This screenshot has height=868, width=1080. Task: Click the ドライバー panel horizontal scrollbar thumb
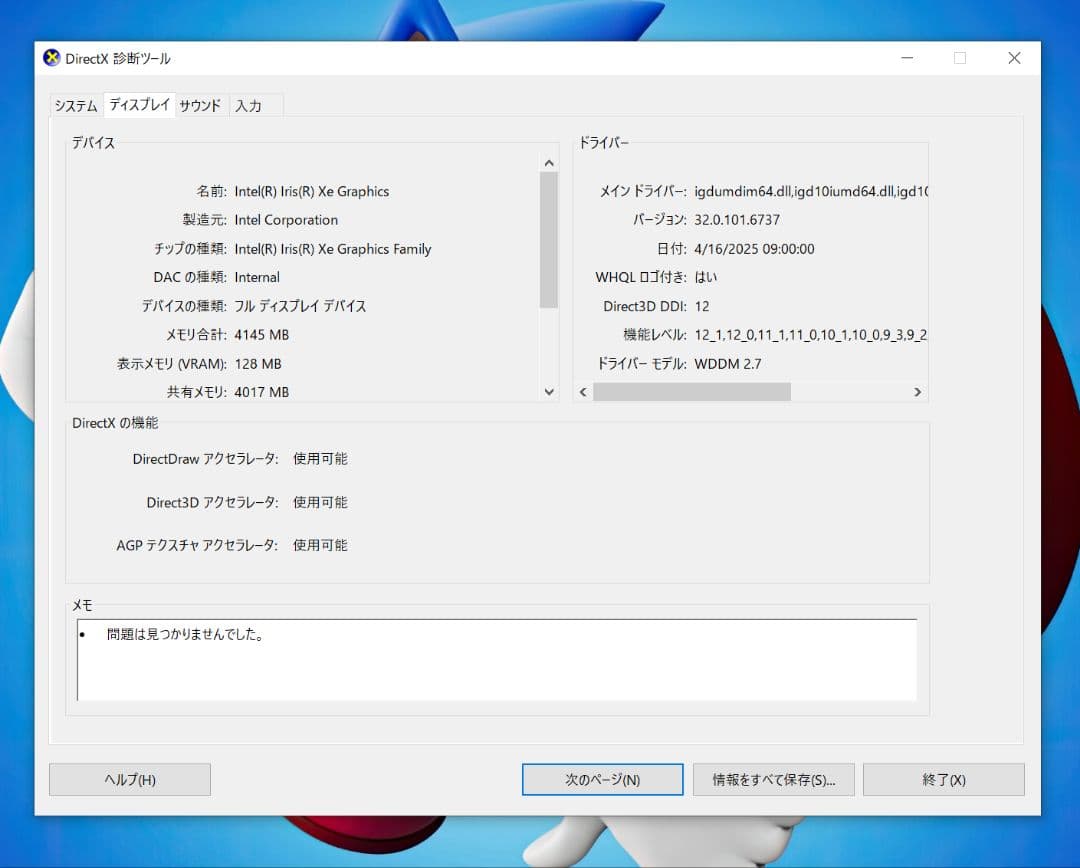point(692,392)
